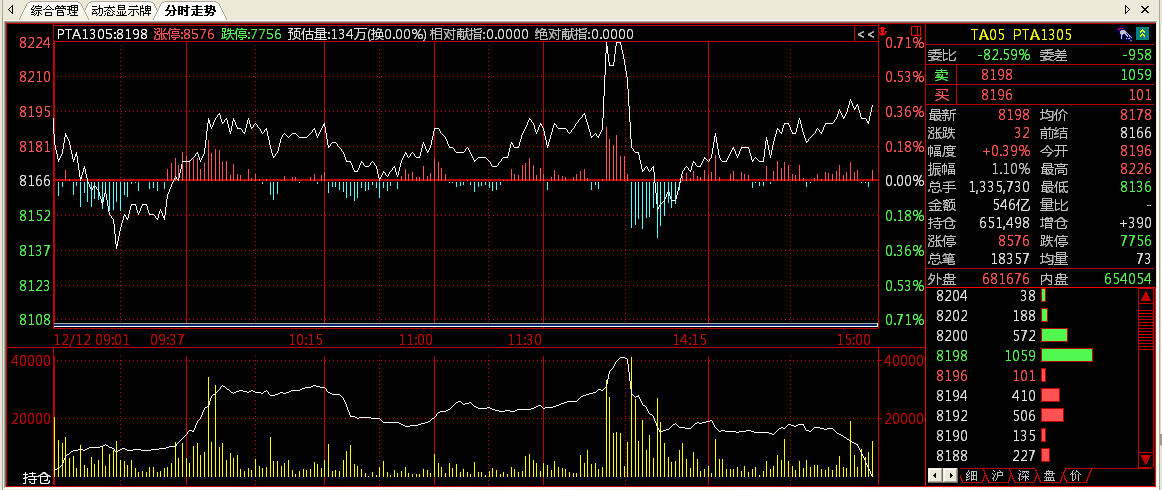Collapse the chart header with << button
The width and height of the screenshot is (1162, 490).
(865, 34)
